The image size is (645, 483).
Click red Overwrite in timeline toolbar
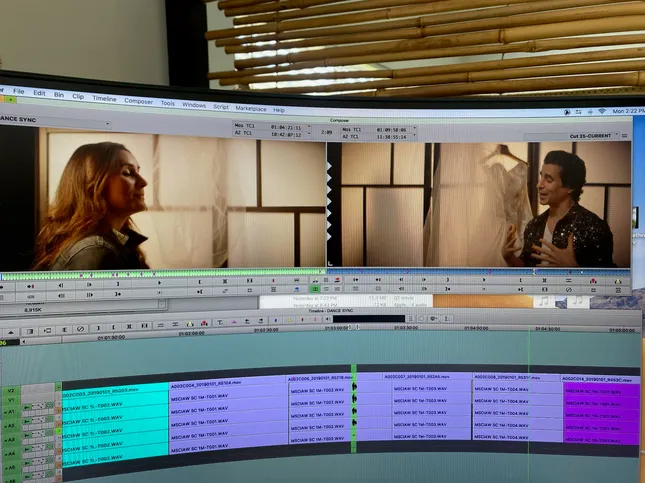[x=204, y=323]
